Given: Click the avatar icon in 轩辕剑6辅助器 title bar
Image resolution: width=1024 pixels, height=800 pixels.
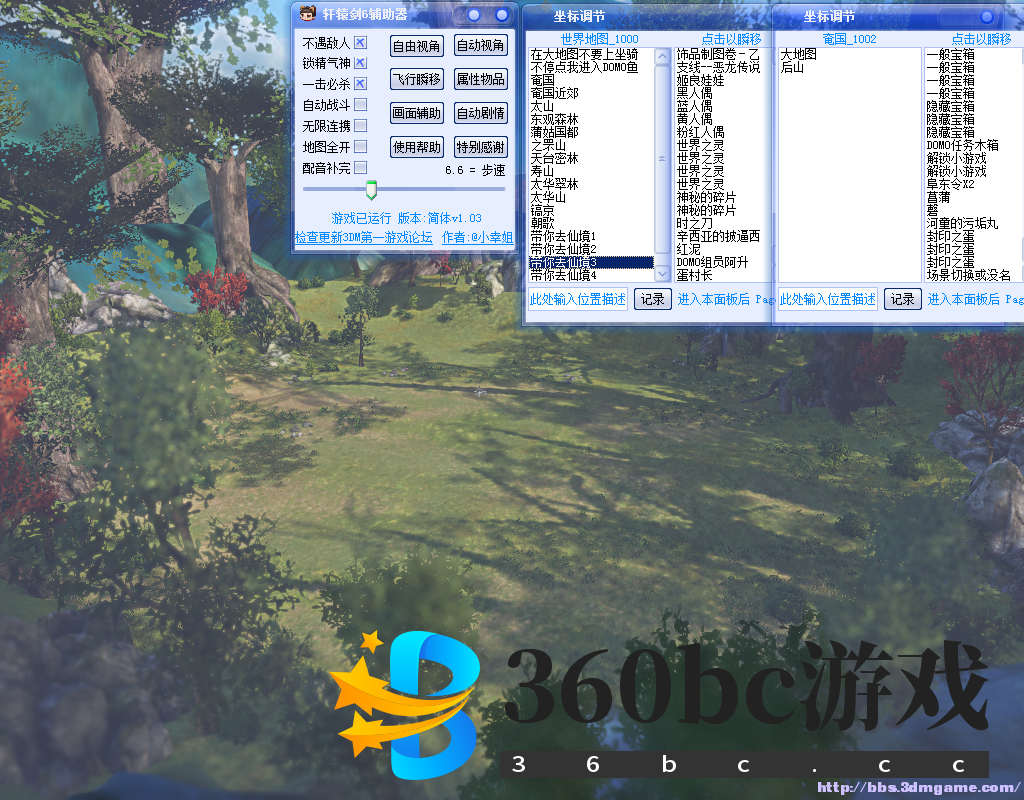Looking at the screenshot, I should point(307,14).
